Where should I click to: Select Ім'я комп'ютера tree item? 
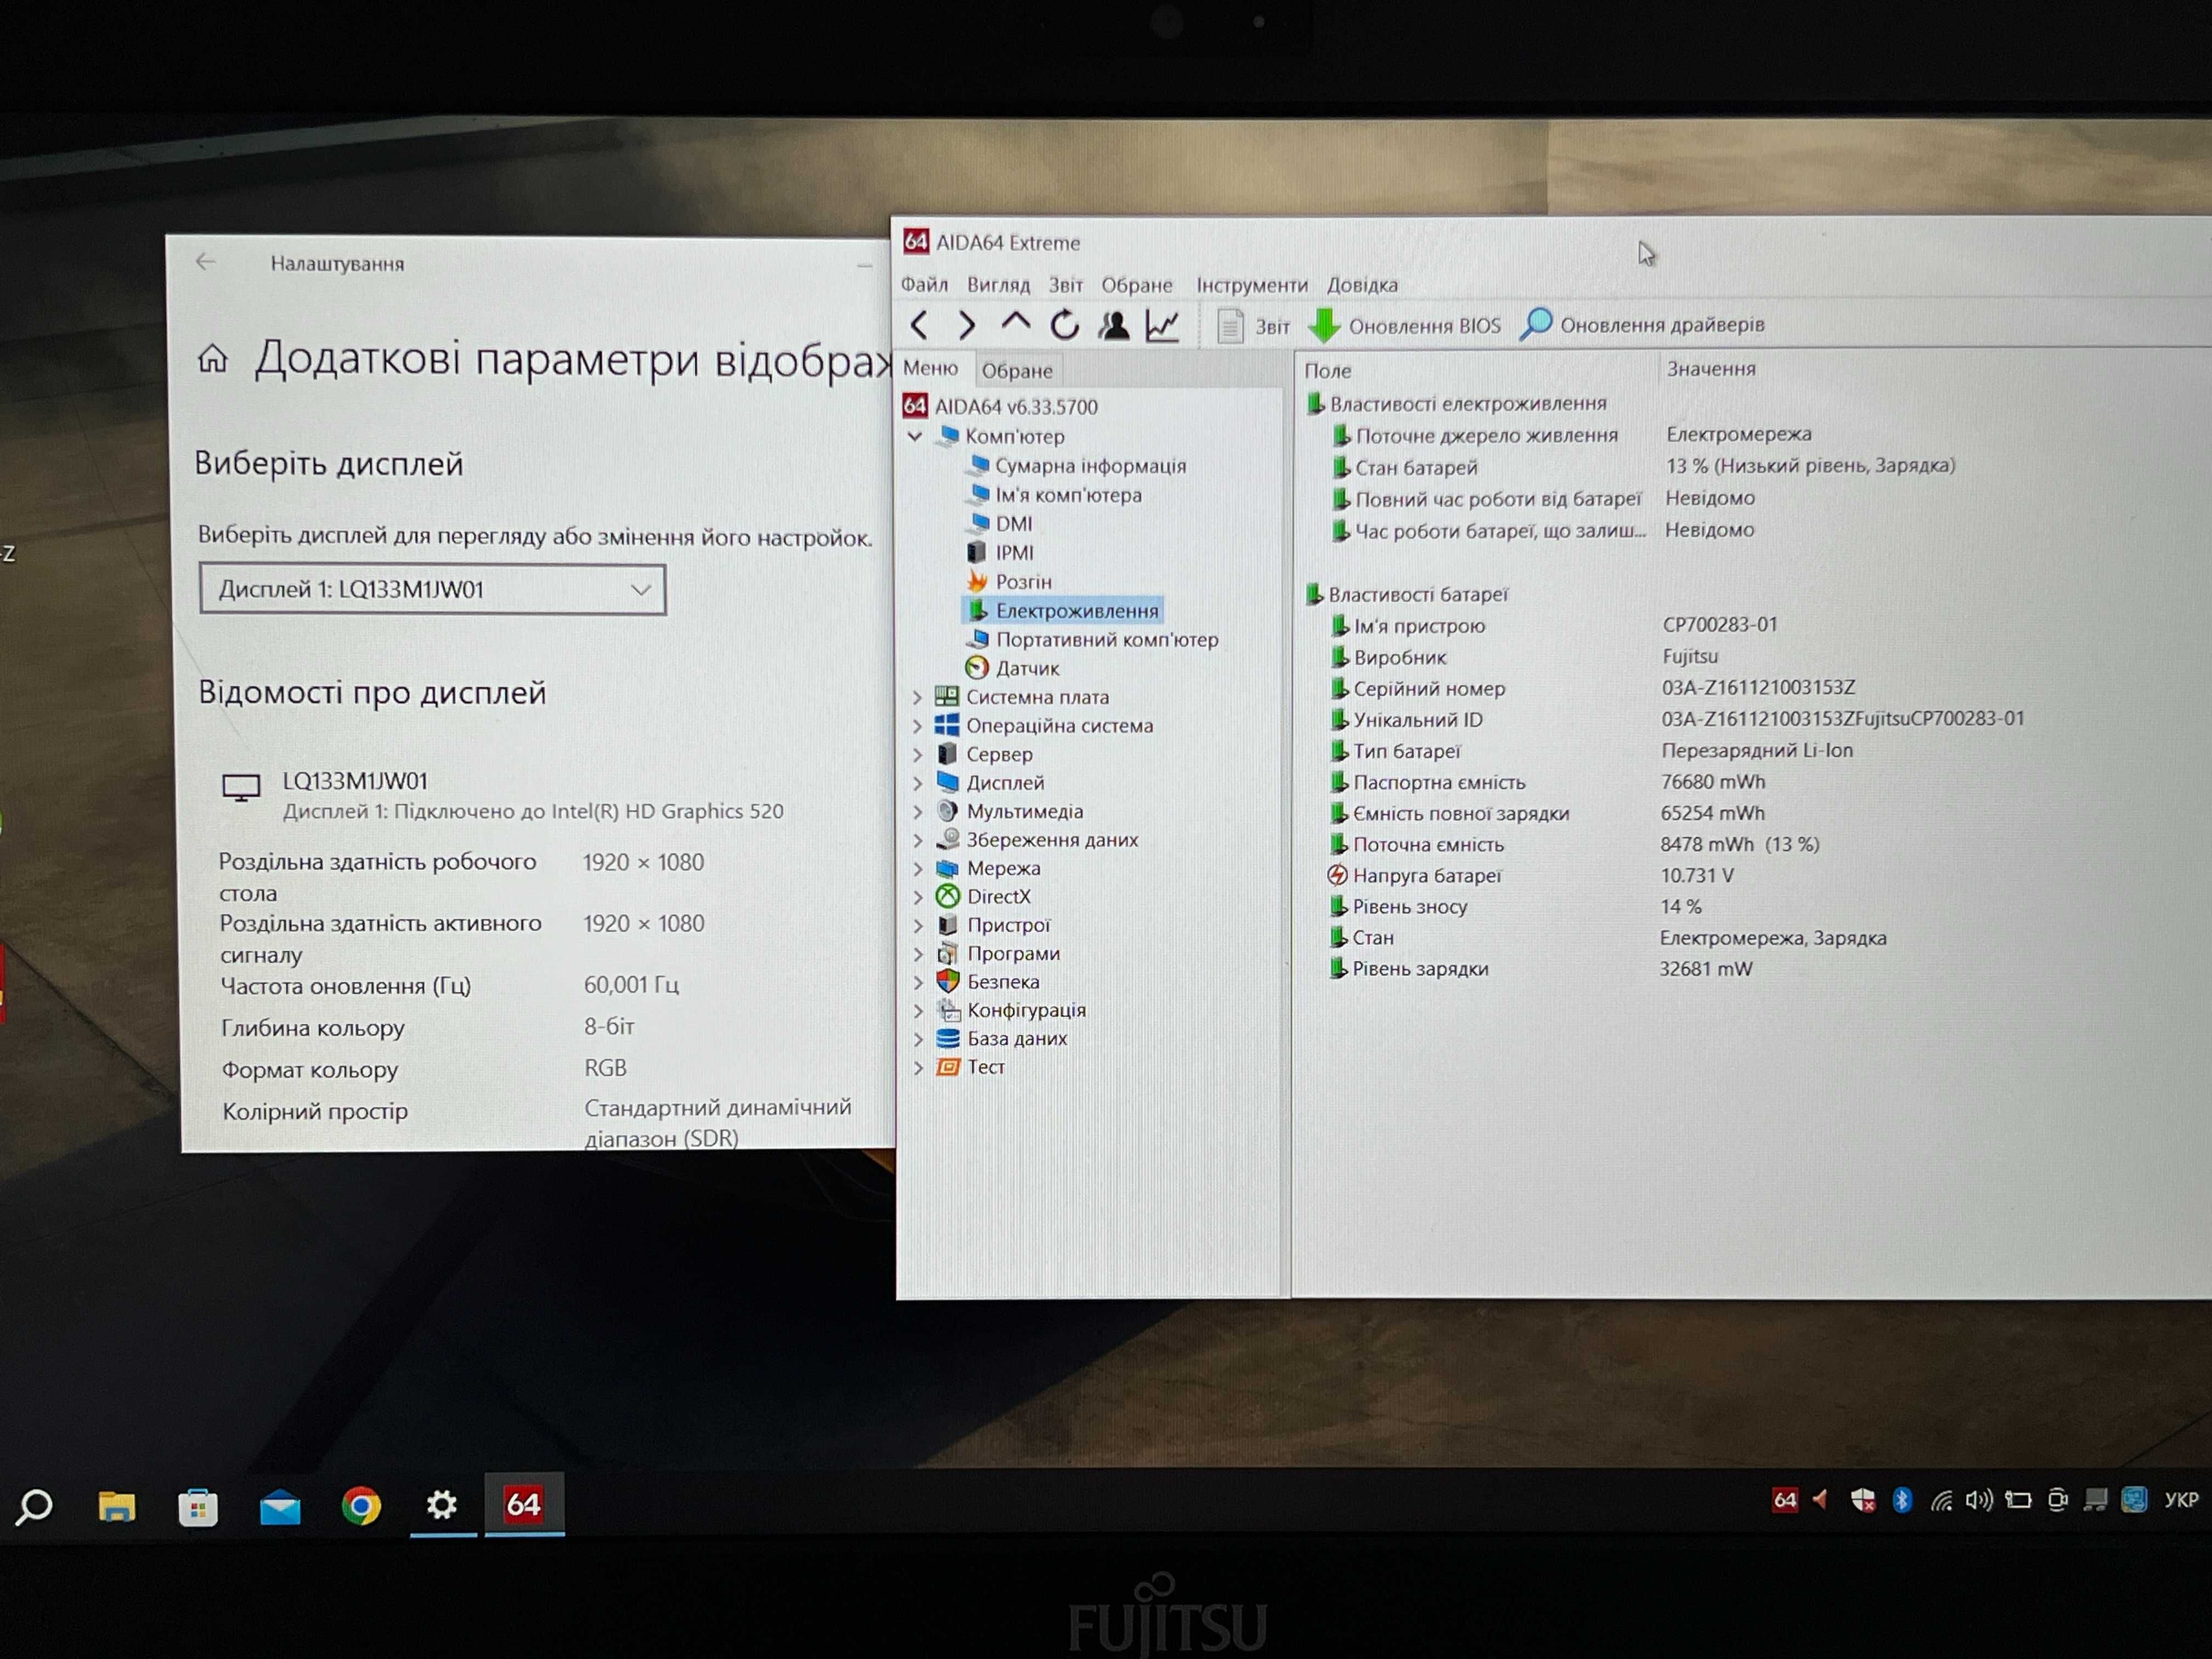(1056, 494)
